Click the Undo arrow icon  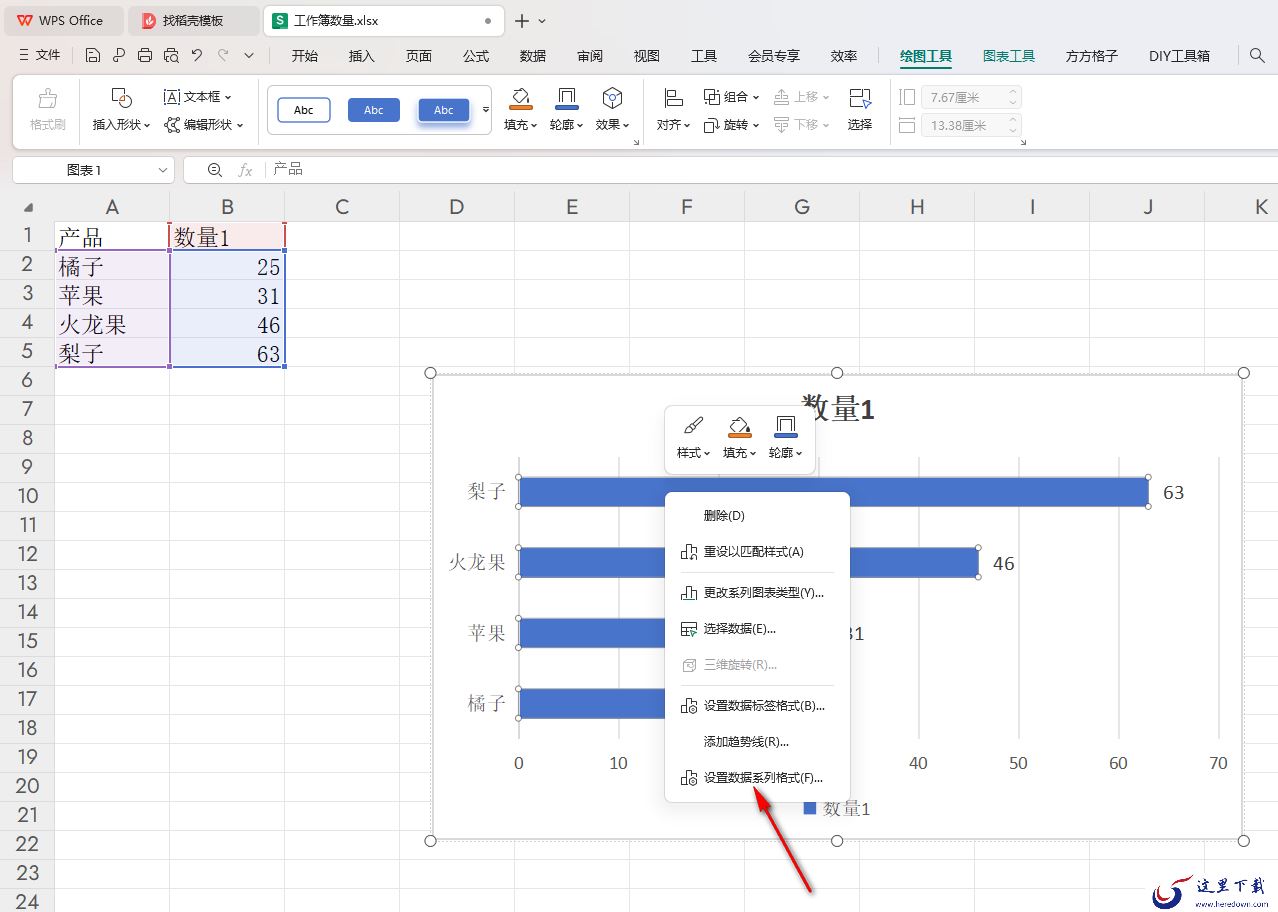(197, 56)
